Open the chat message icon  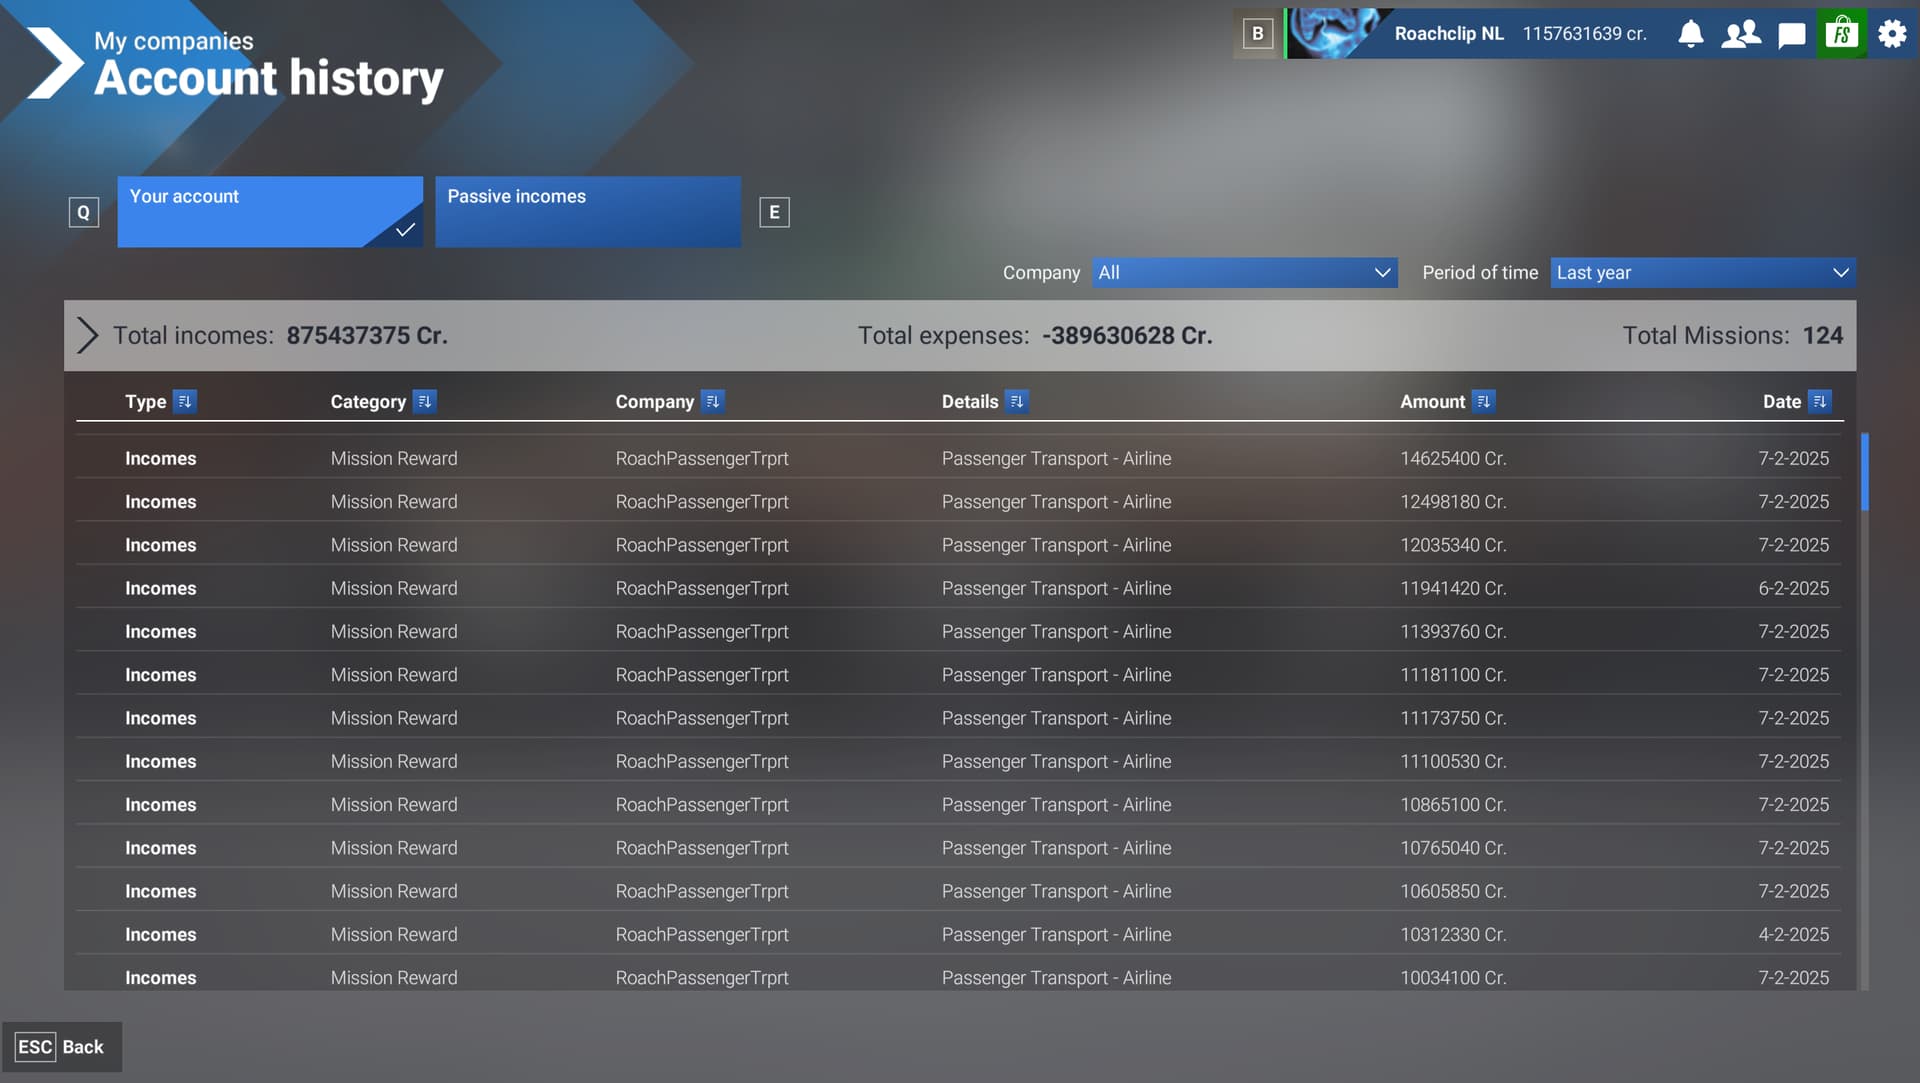point(1791,33)
